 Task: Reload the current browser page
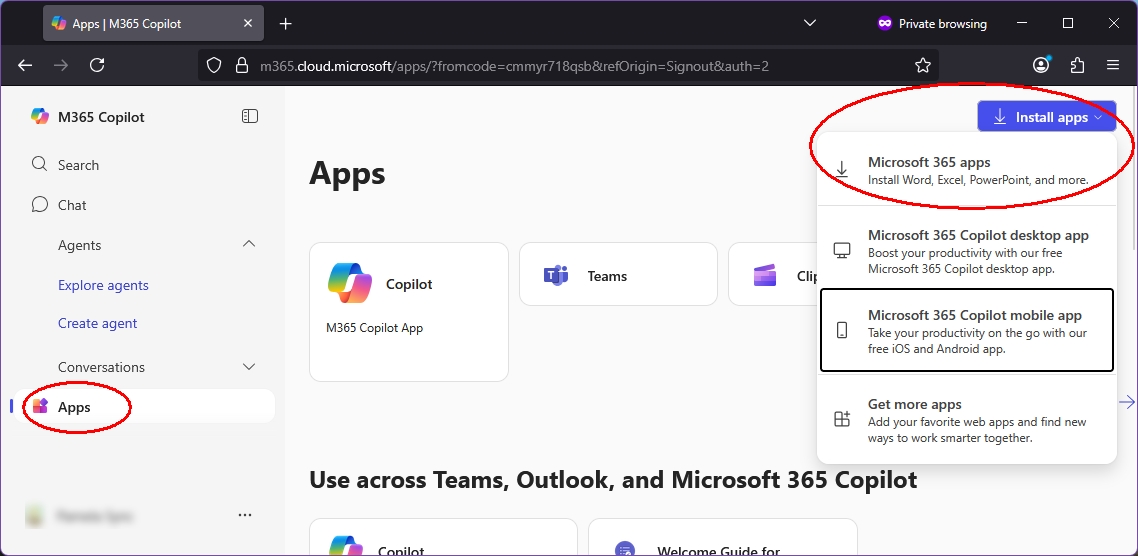[x=97, y=65]
